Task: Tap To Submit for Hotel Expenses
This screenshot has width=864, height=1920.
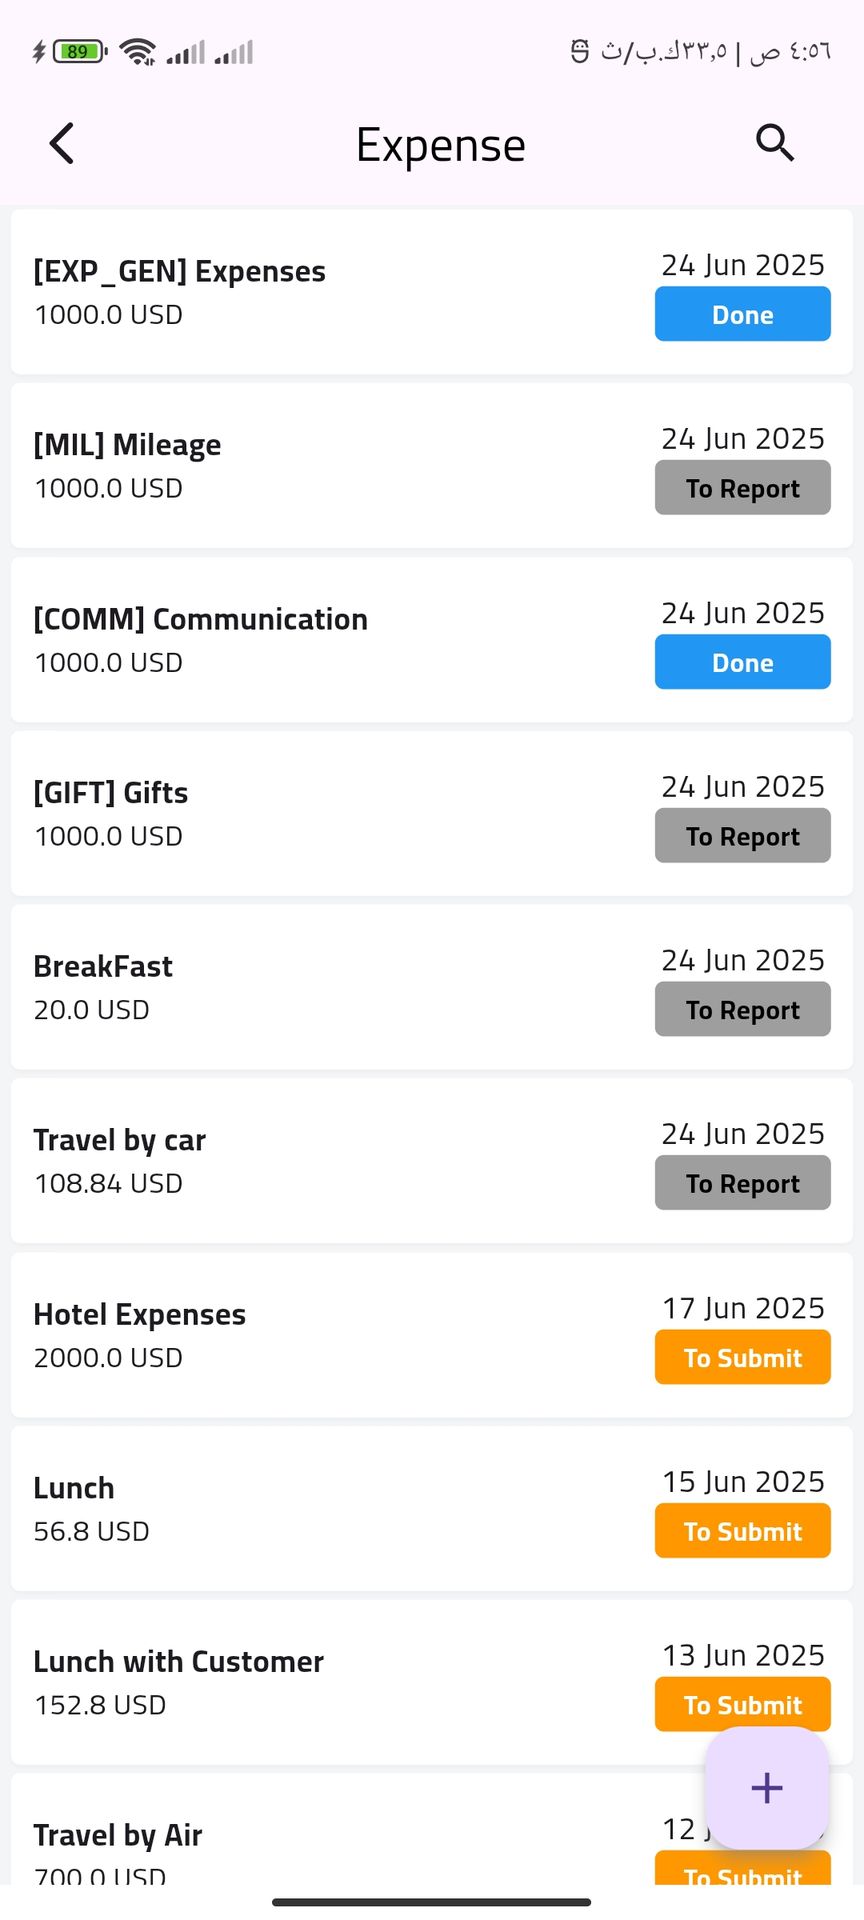Action: pos(742,1357)
